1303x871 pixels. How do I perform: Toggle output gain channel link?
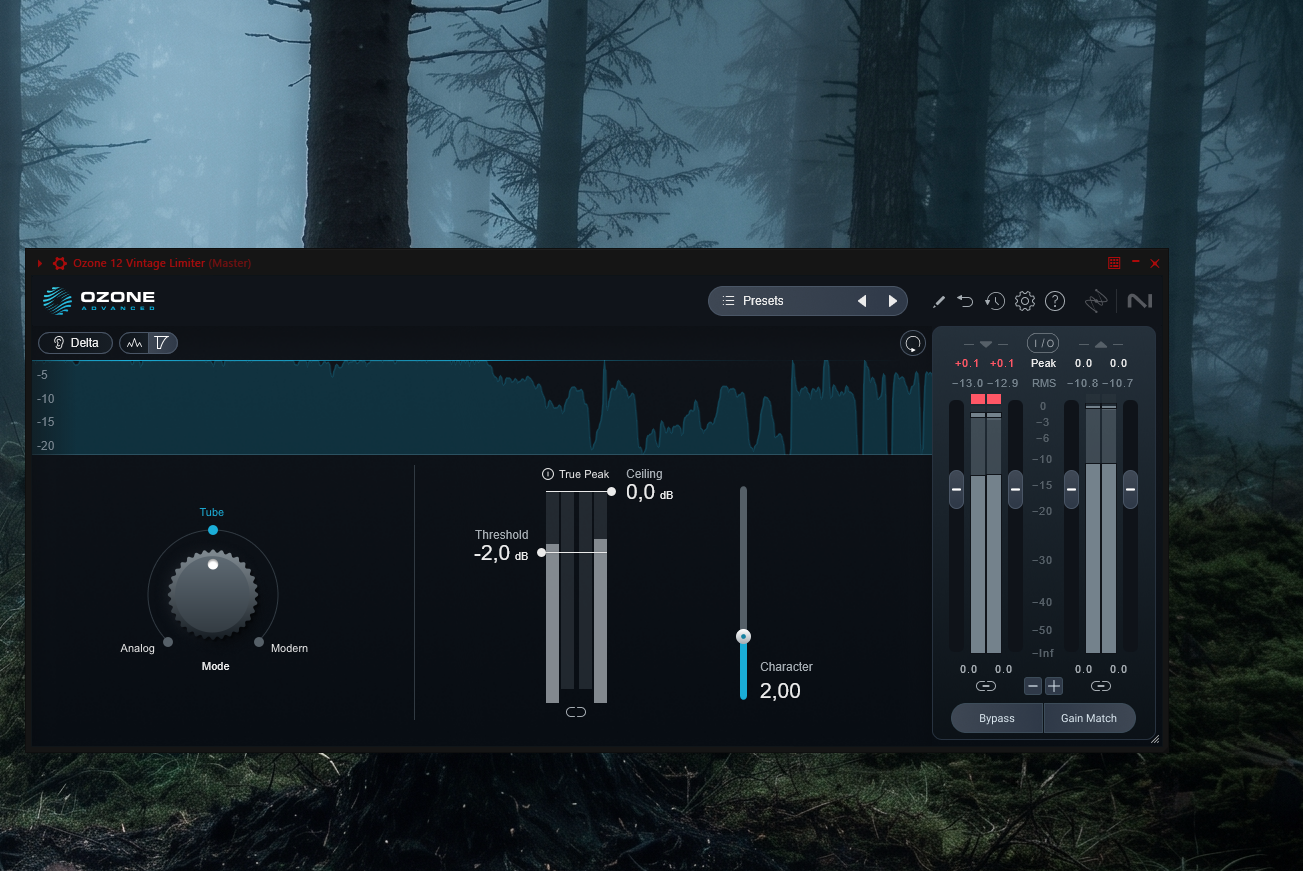pyautogui.click(x=1101, y=687)
